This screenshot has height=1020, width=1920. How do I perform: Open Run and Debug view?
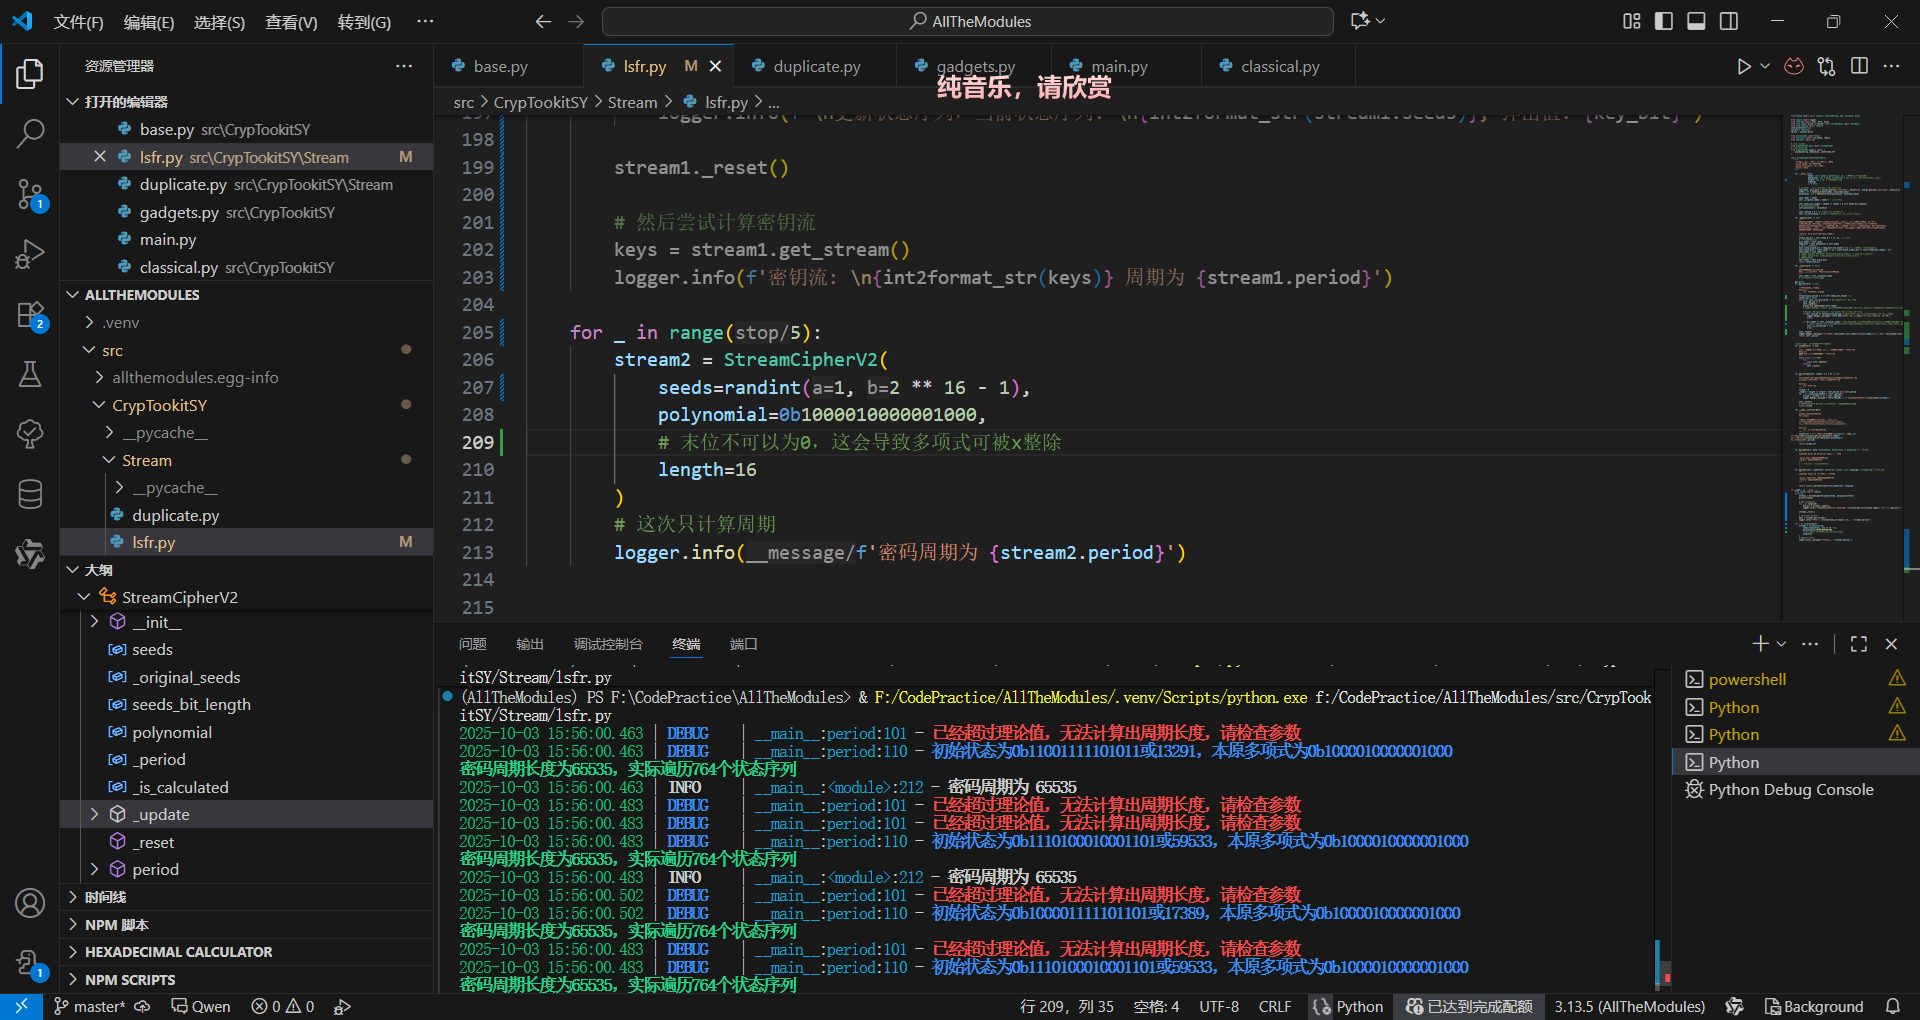pyautogui.click(x=30, y=254)
